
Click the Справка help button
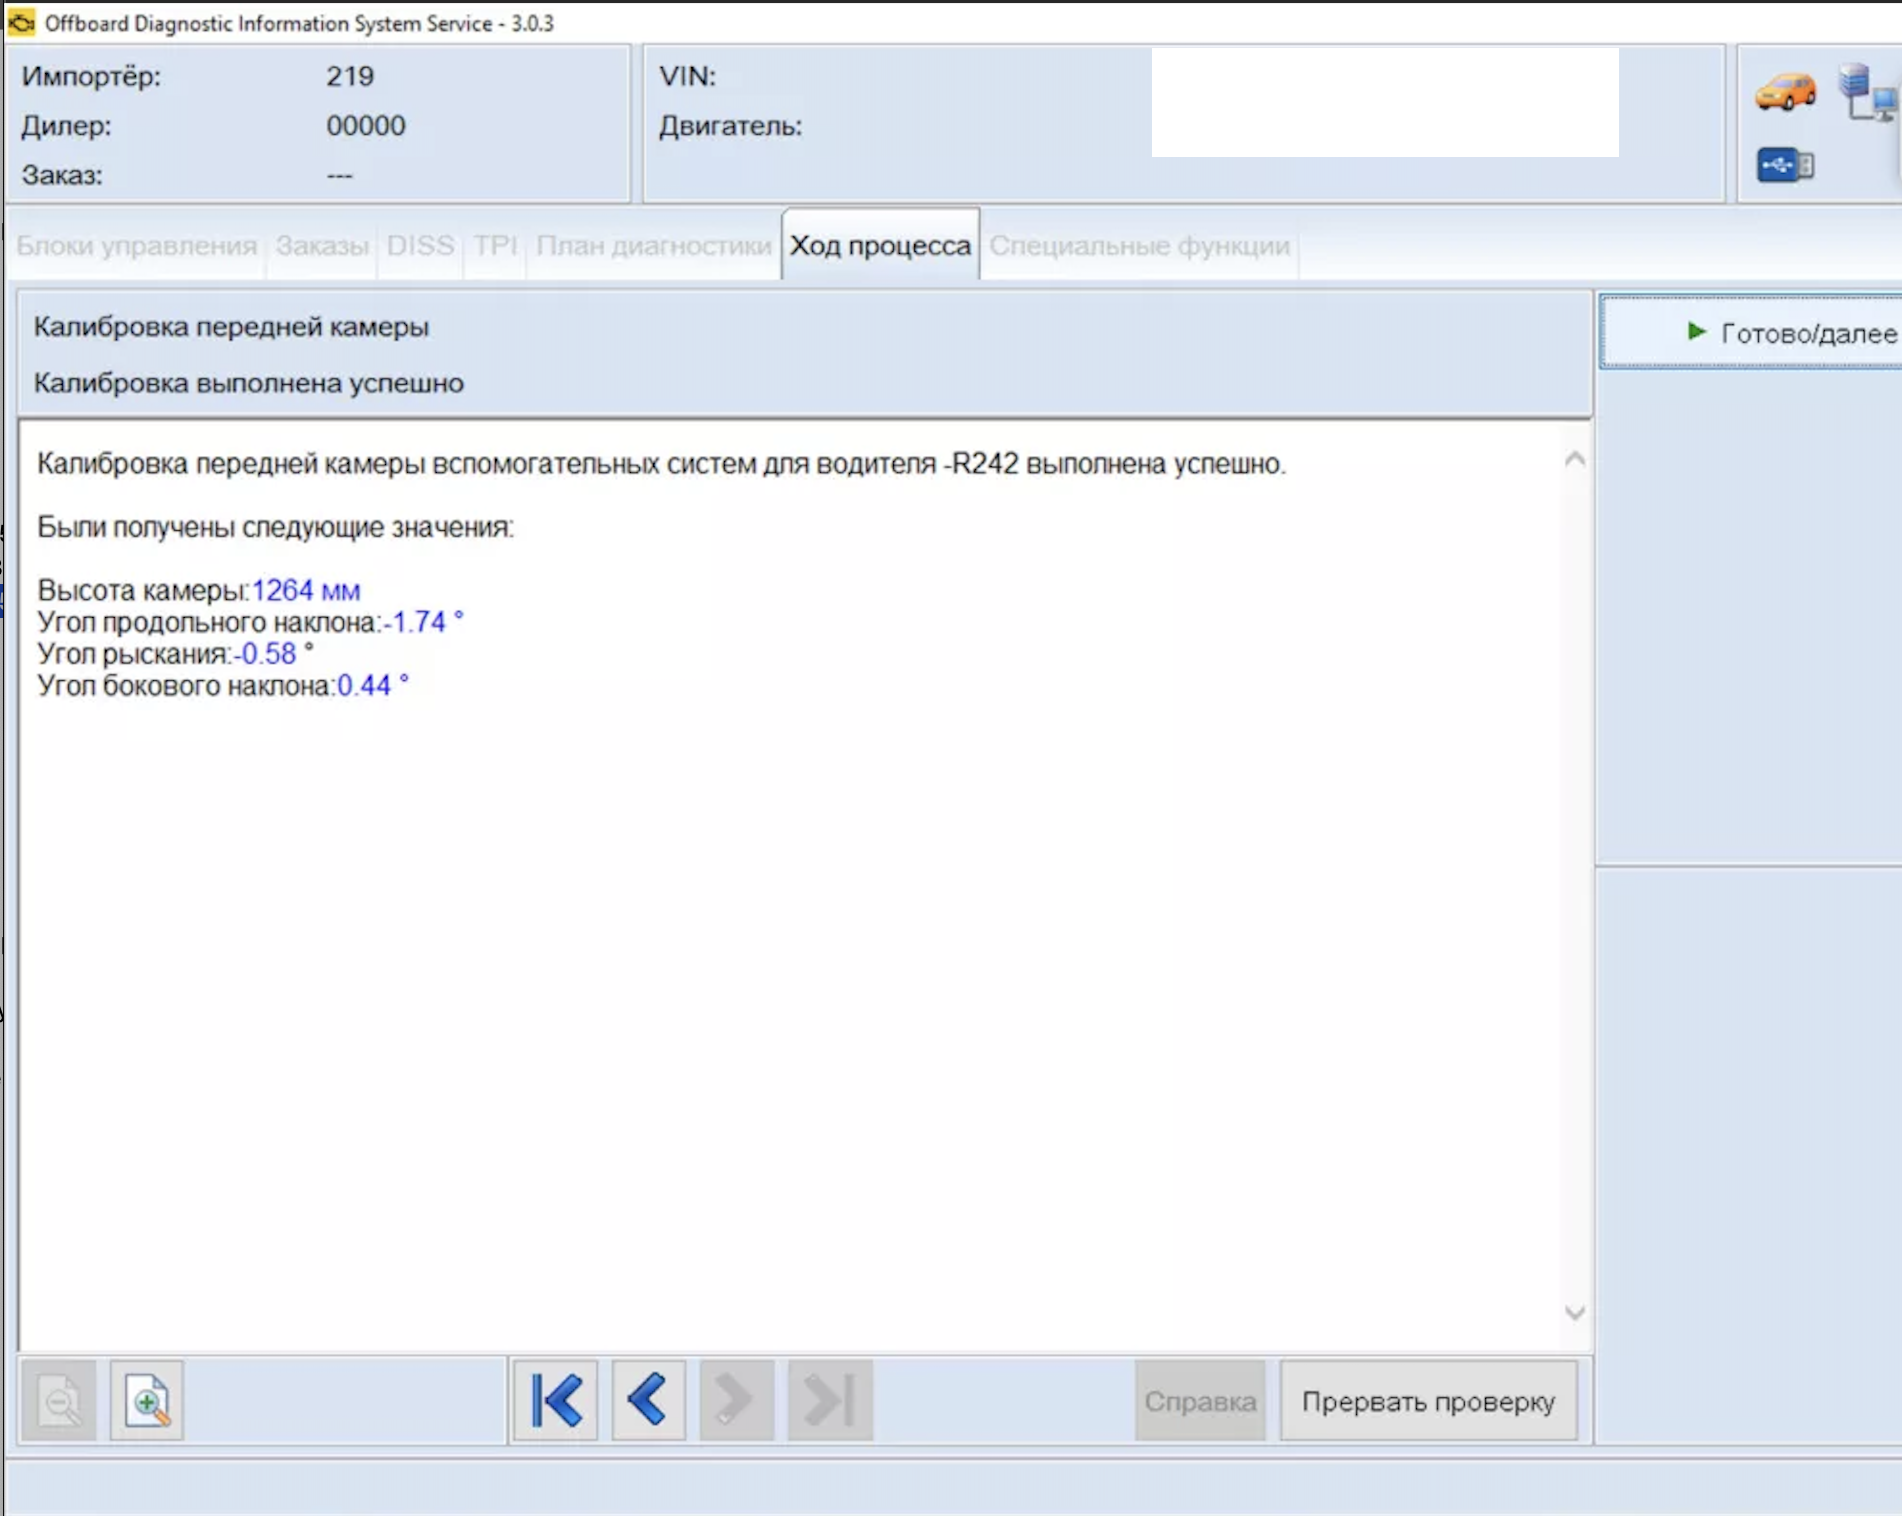coord(1200,1401)
